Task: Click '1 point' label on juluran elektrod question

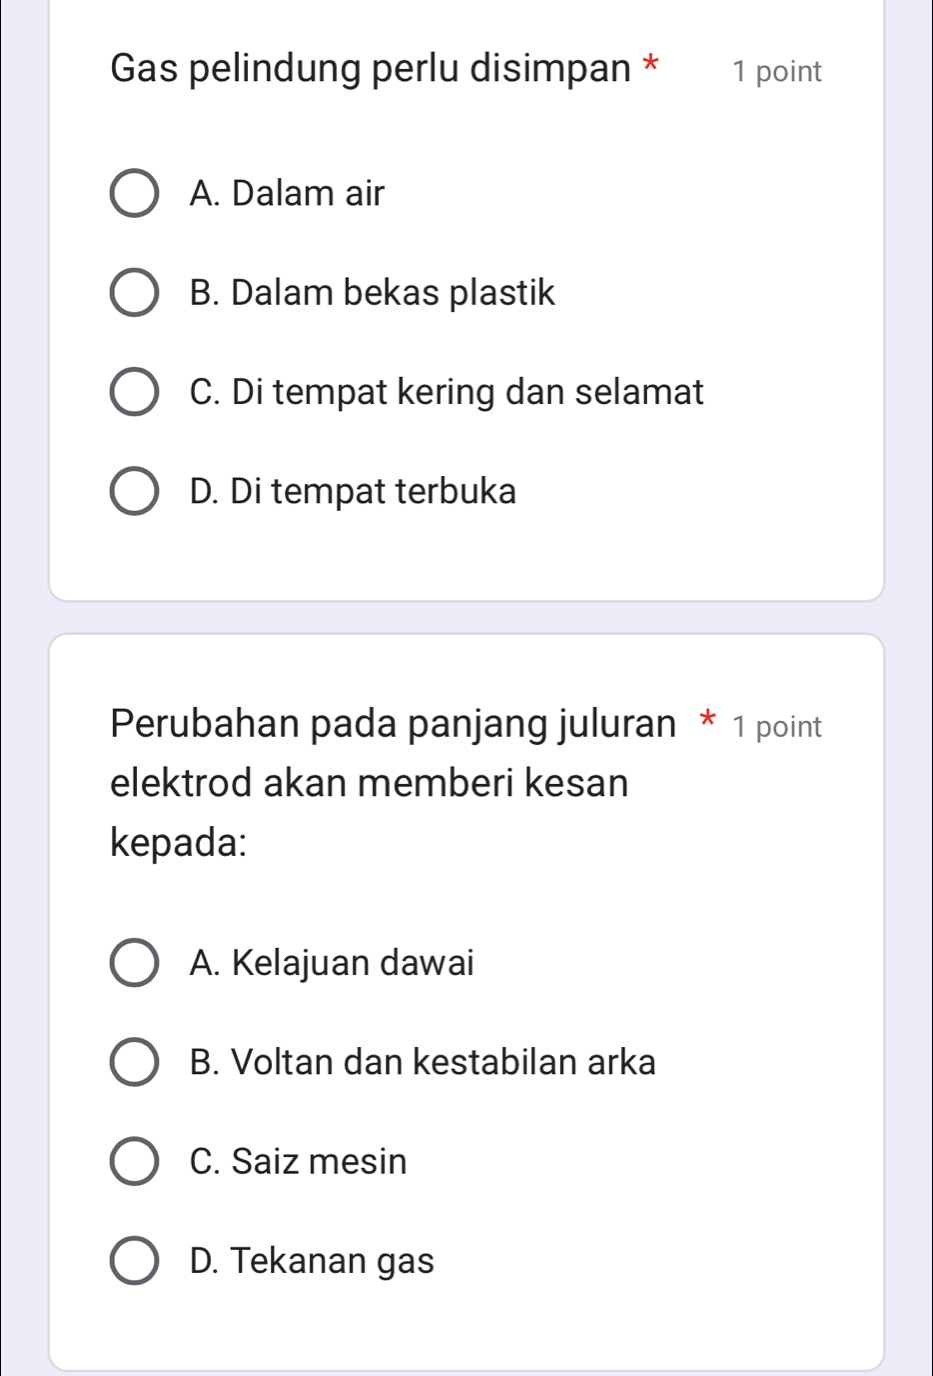Action: click(x=777, y=727)
